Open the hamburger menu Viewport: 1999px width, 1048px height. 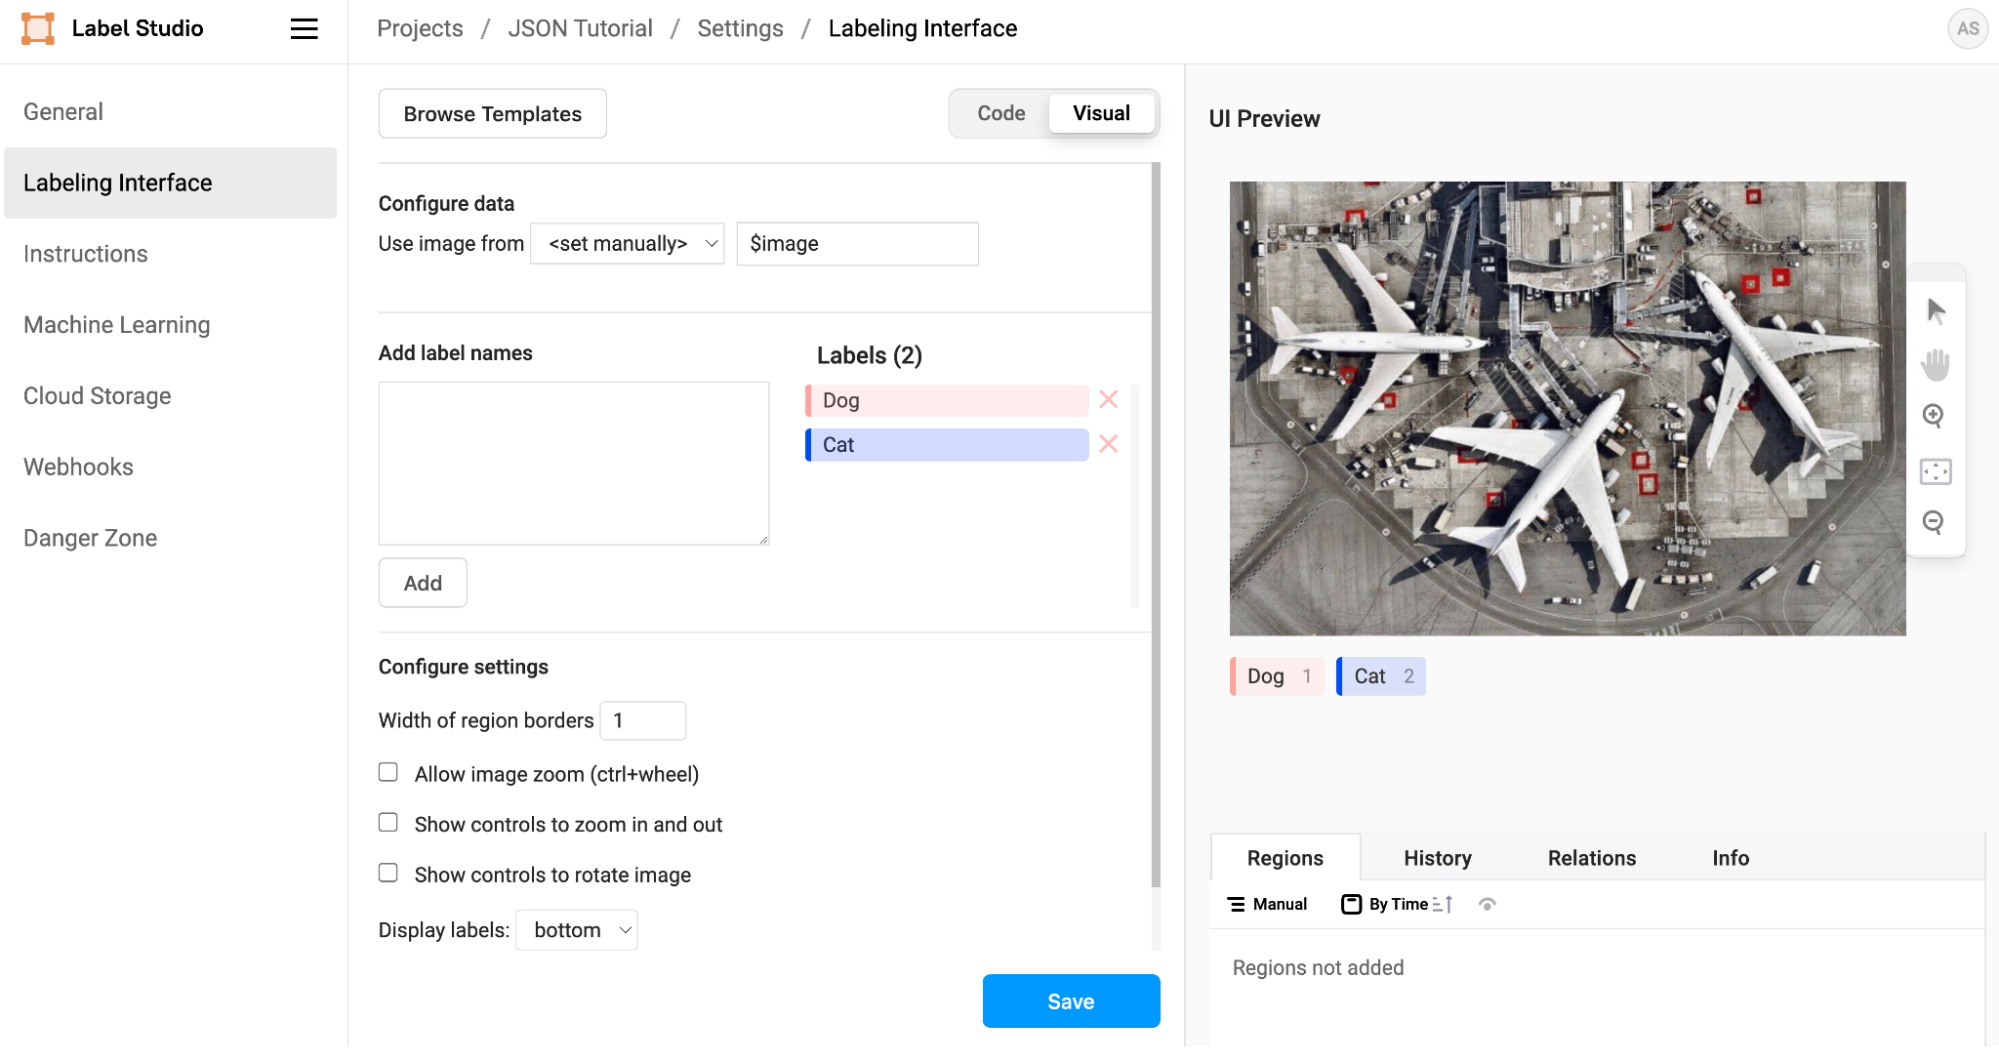pyautogui.click(x=304, y=29)
